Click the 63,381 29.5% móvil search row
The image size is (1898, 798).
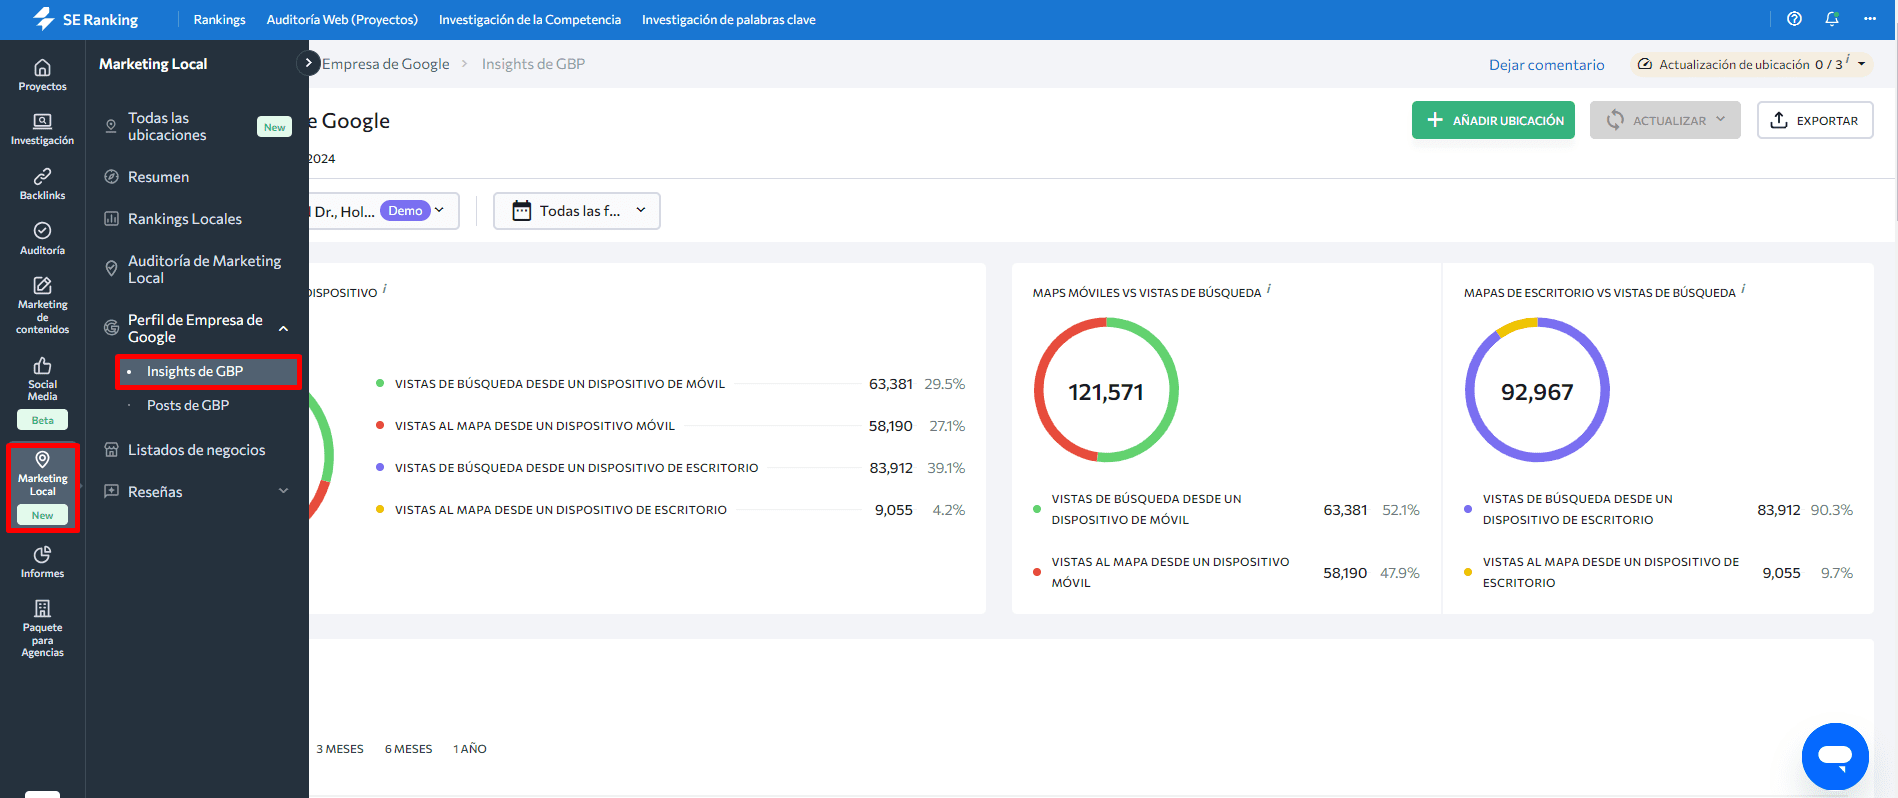click(x=670, y=384)
